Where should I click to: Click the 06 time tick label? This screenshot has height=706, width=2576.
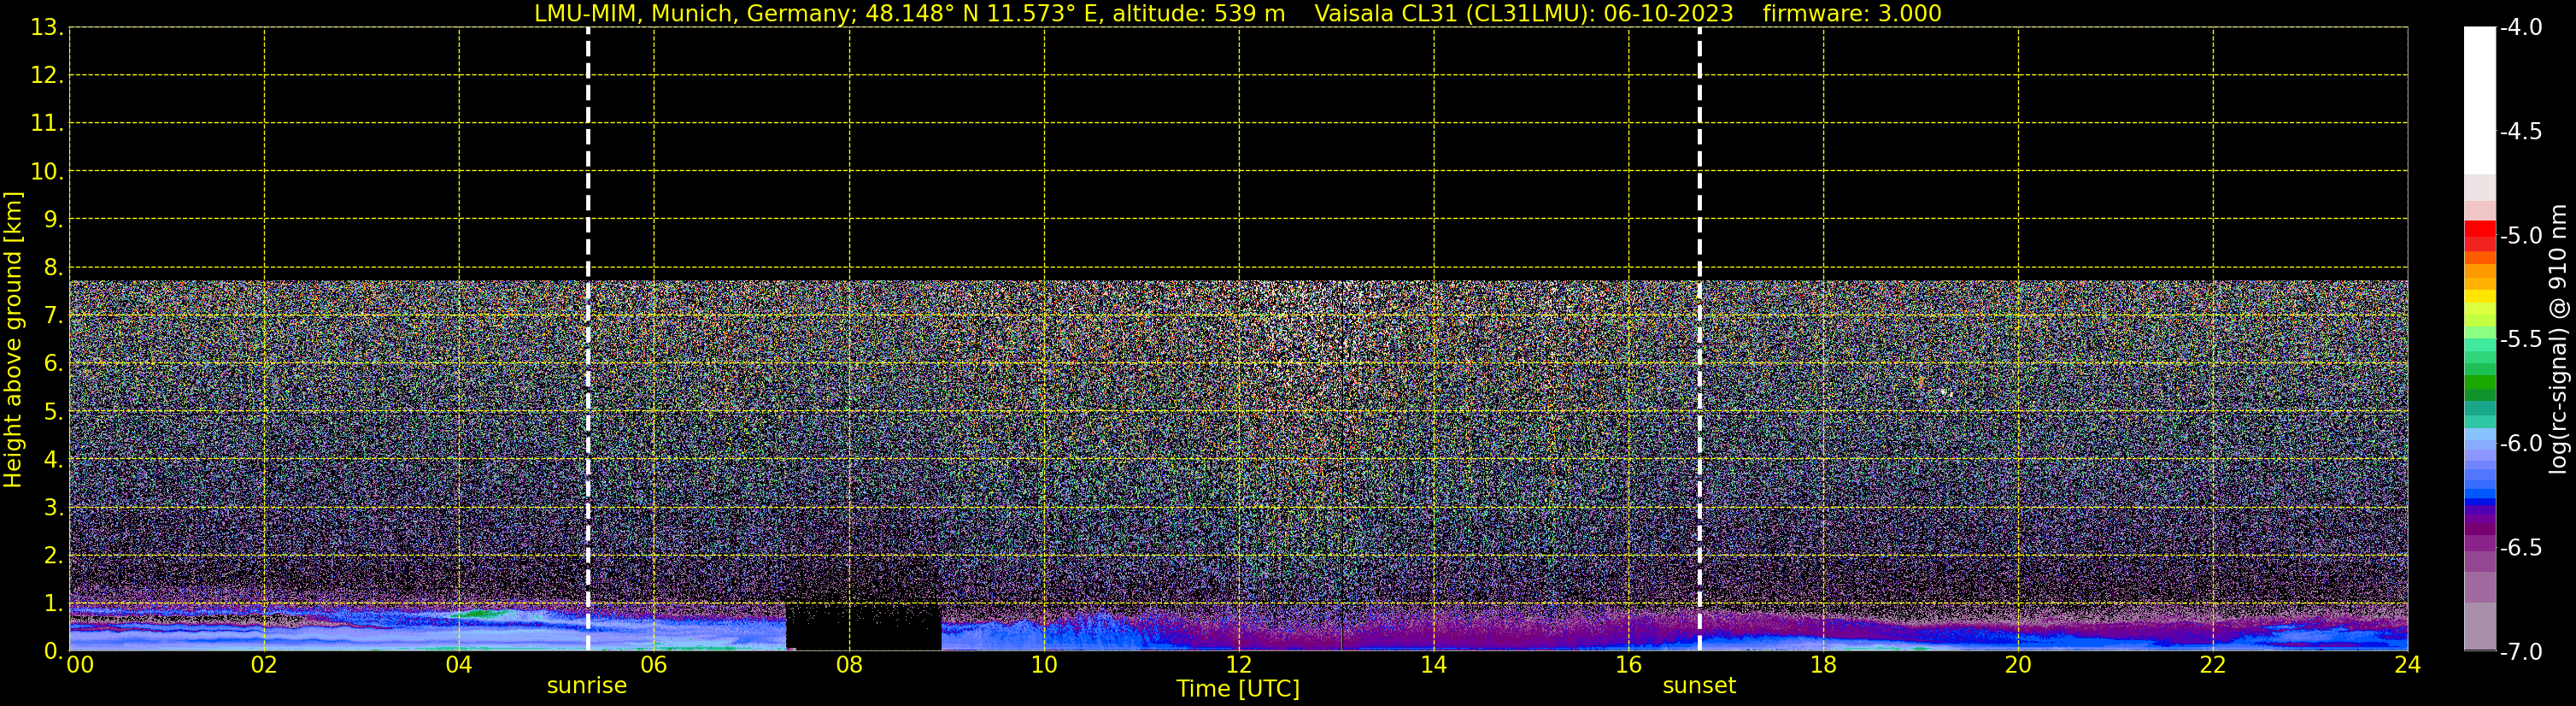[x=654, y=665]
